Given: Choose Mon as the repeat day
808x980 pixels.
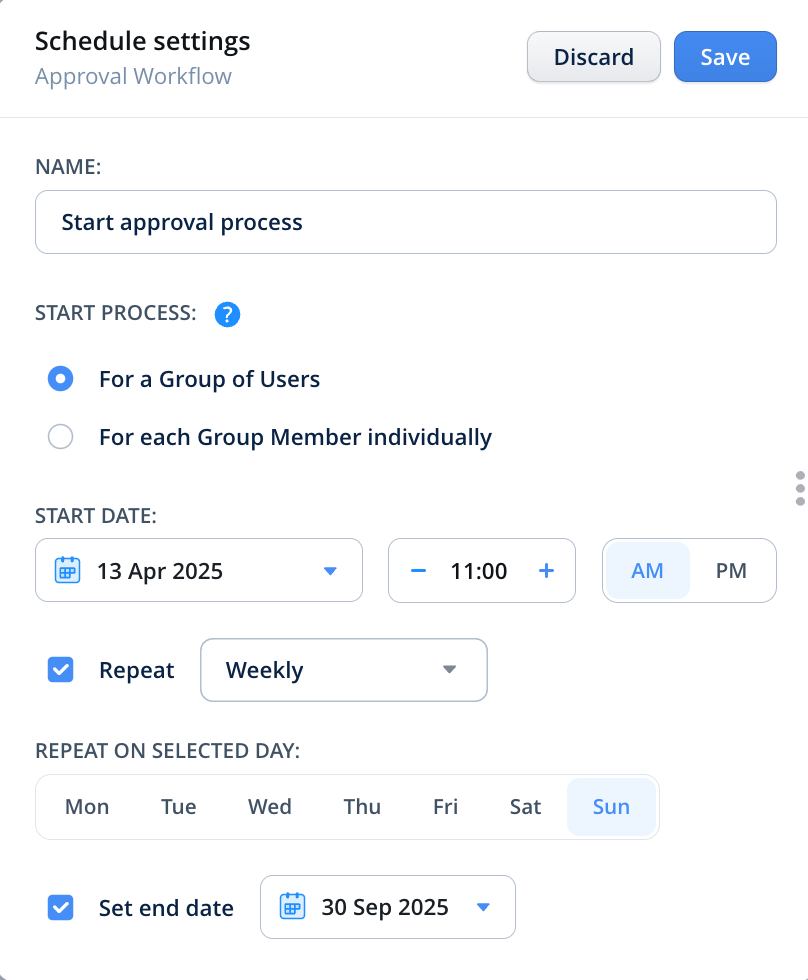Looking at the screenshot, I should 87,807.
